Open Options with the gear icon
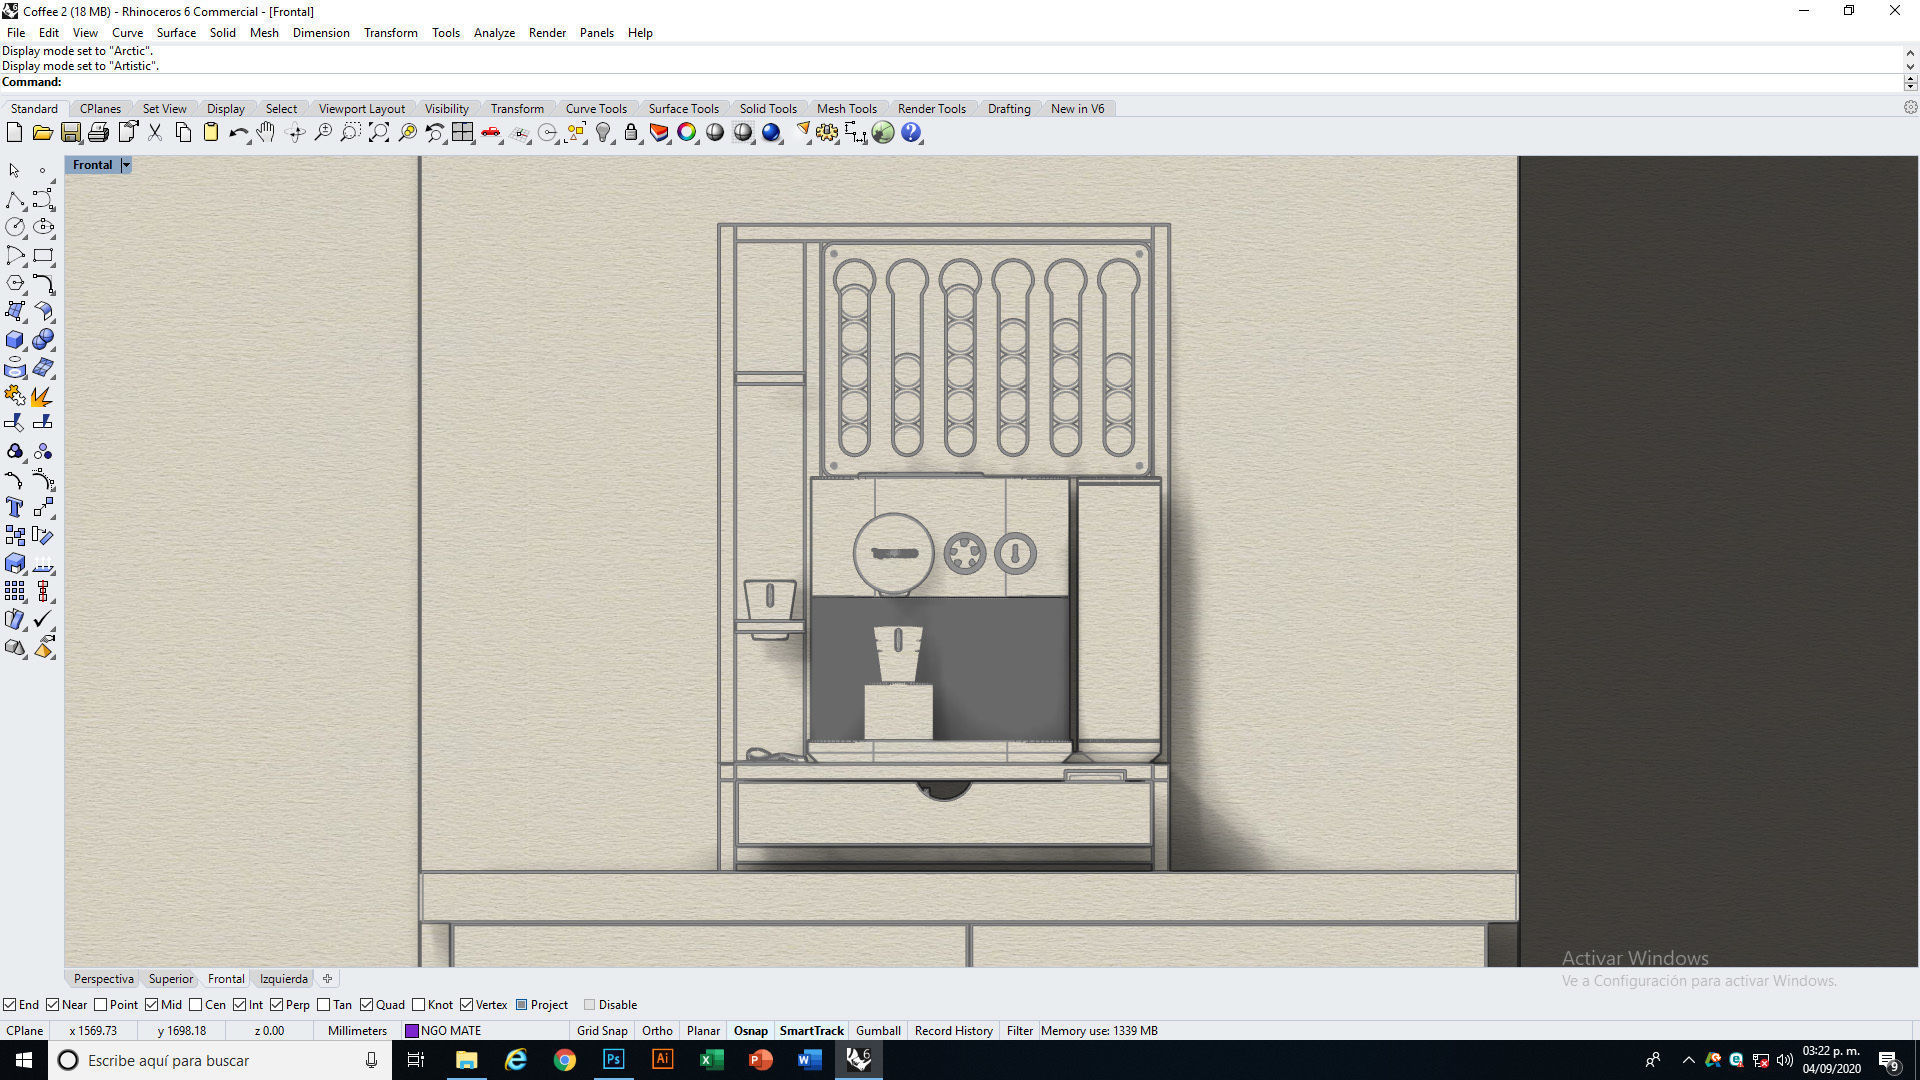The width and height of the screenshot is (1920, 1080). tap(827, 132)
